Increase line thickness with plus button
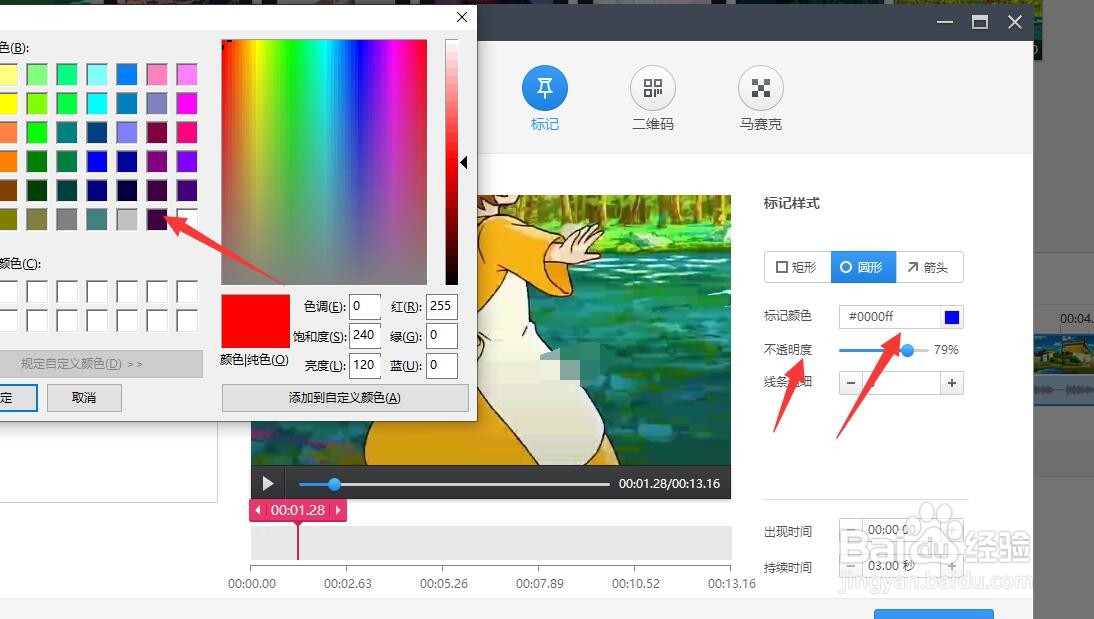Screen dimensions: 1094x619 coord(952,383)
